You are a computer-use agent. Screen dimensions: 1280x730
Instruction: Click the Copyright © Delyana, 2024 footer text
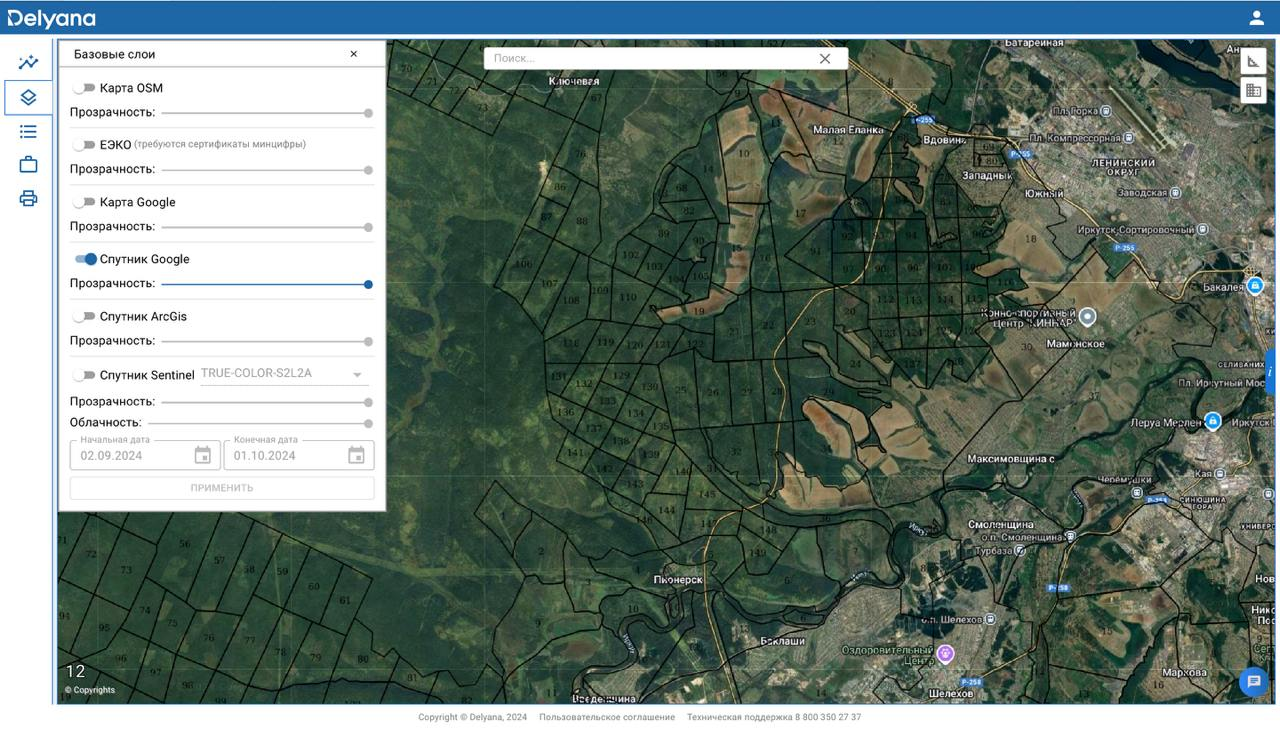(x=473, y=717)
